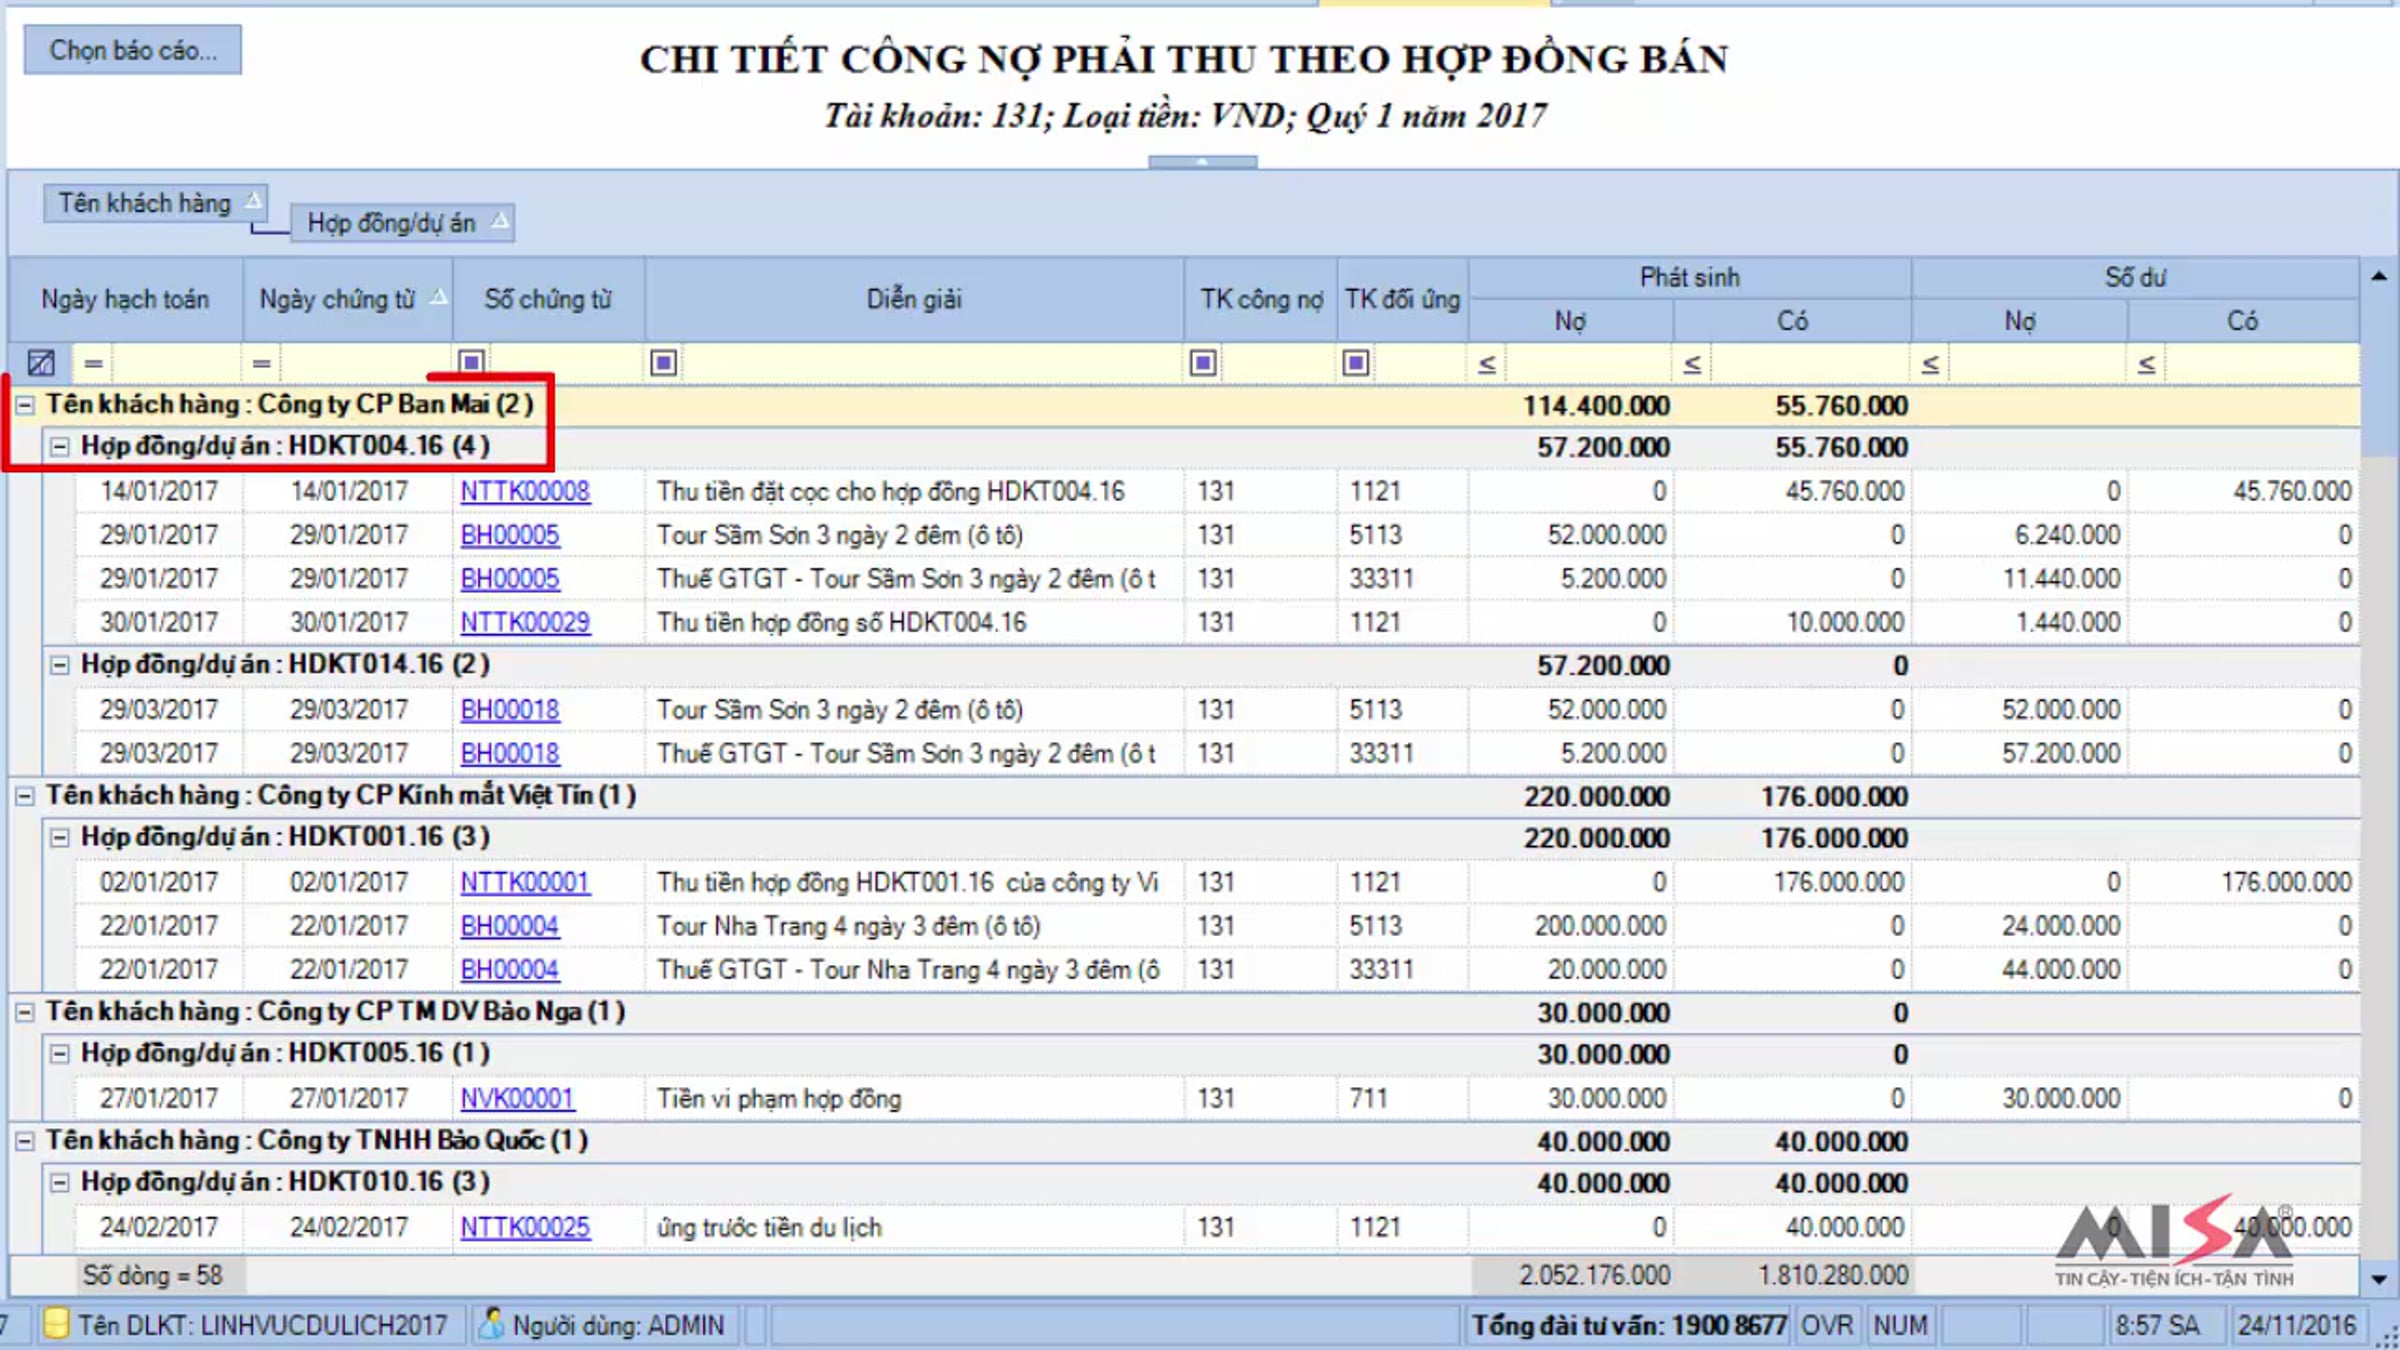Sort by the Phát sinh Có column header
This screenshot has width=2400, height=1350.
tap(1792, 321)
